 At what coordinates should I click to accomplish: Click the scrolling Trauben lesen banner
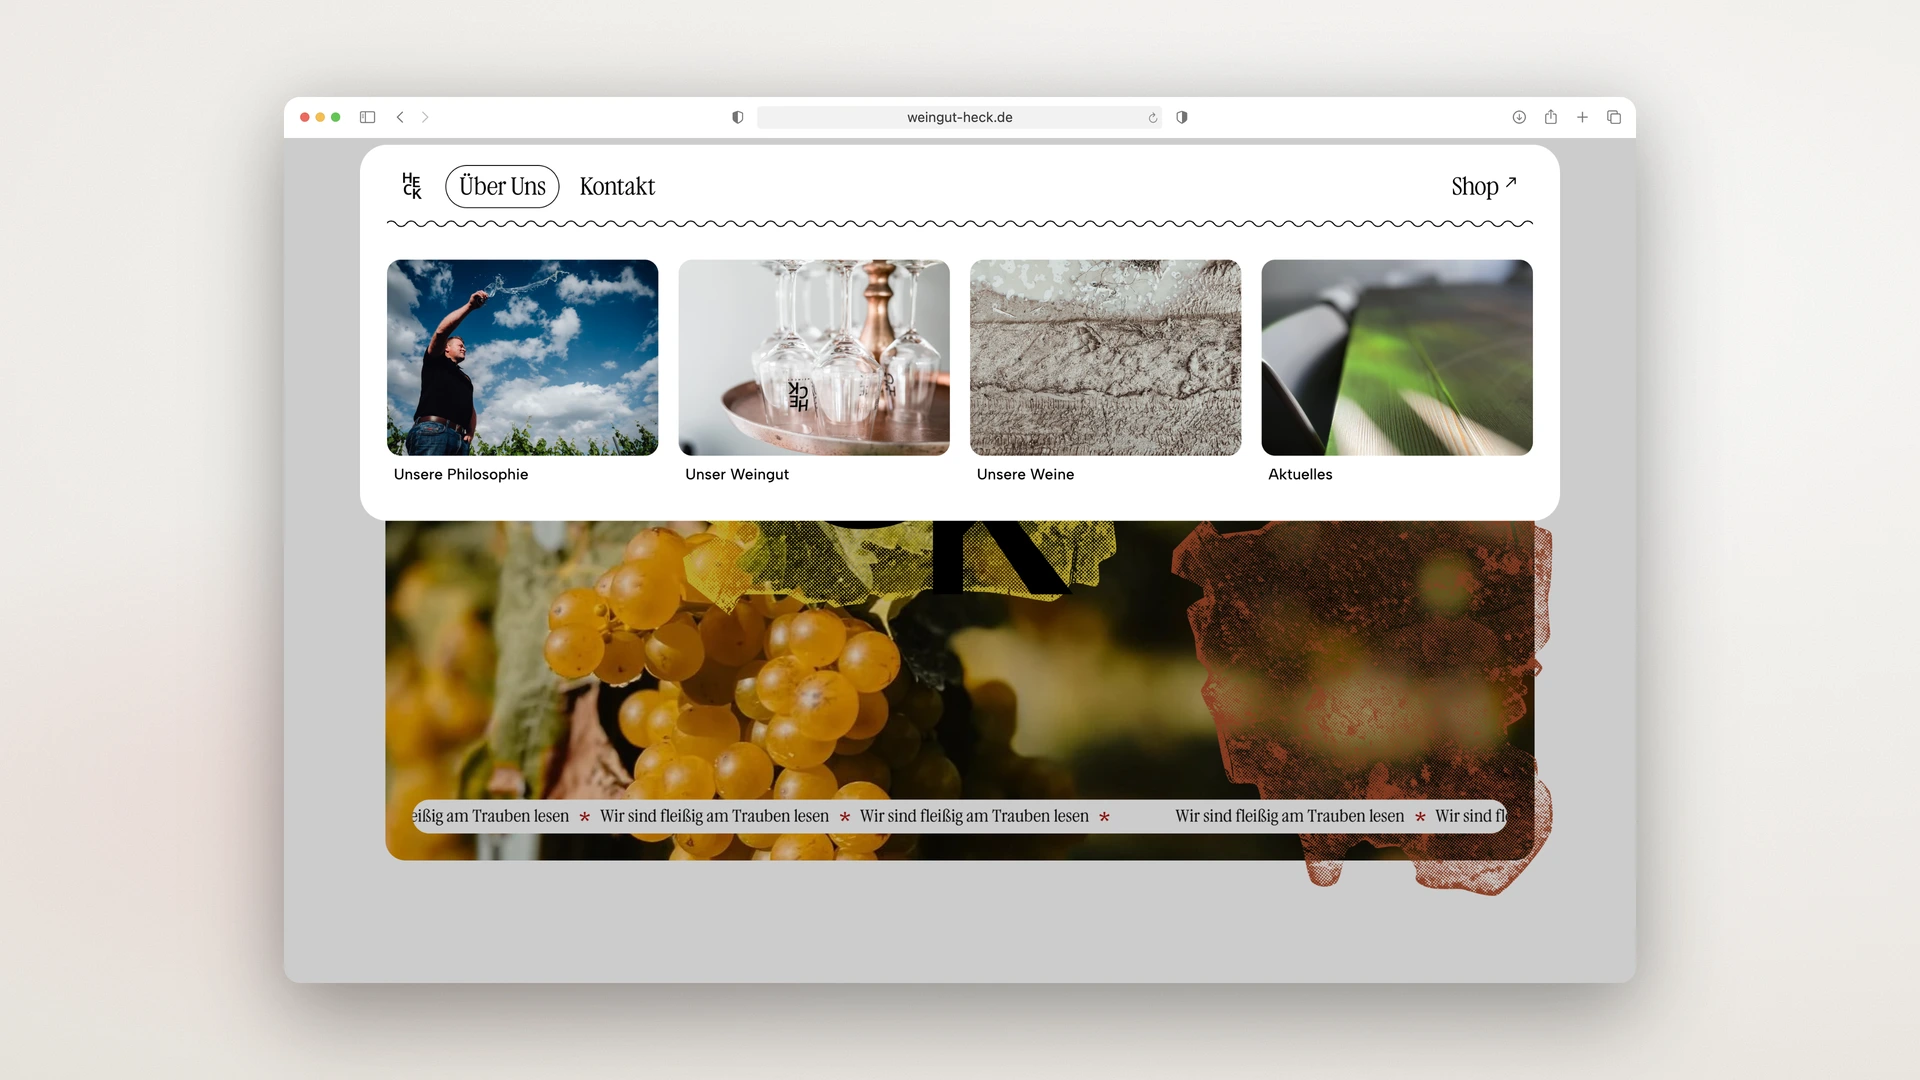959,816
